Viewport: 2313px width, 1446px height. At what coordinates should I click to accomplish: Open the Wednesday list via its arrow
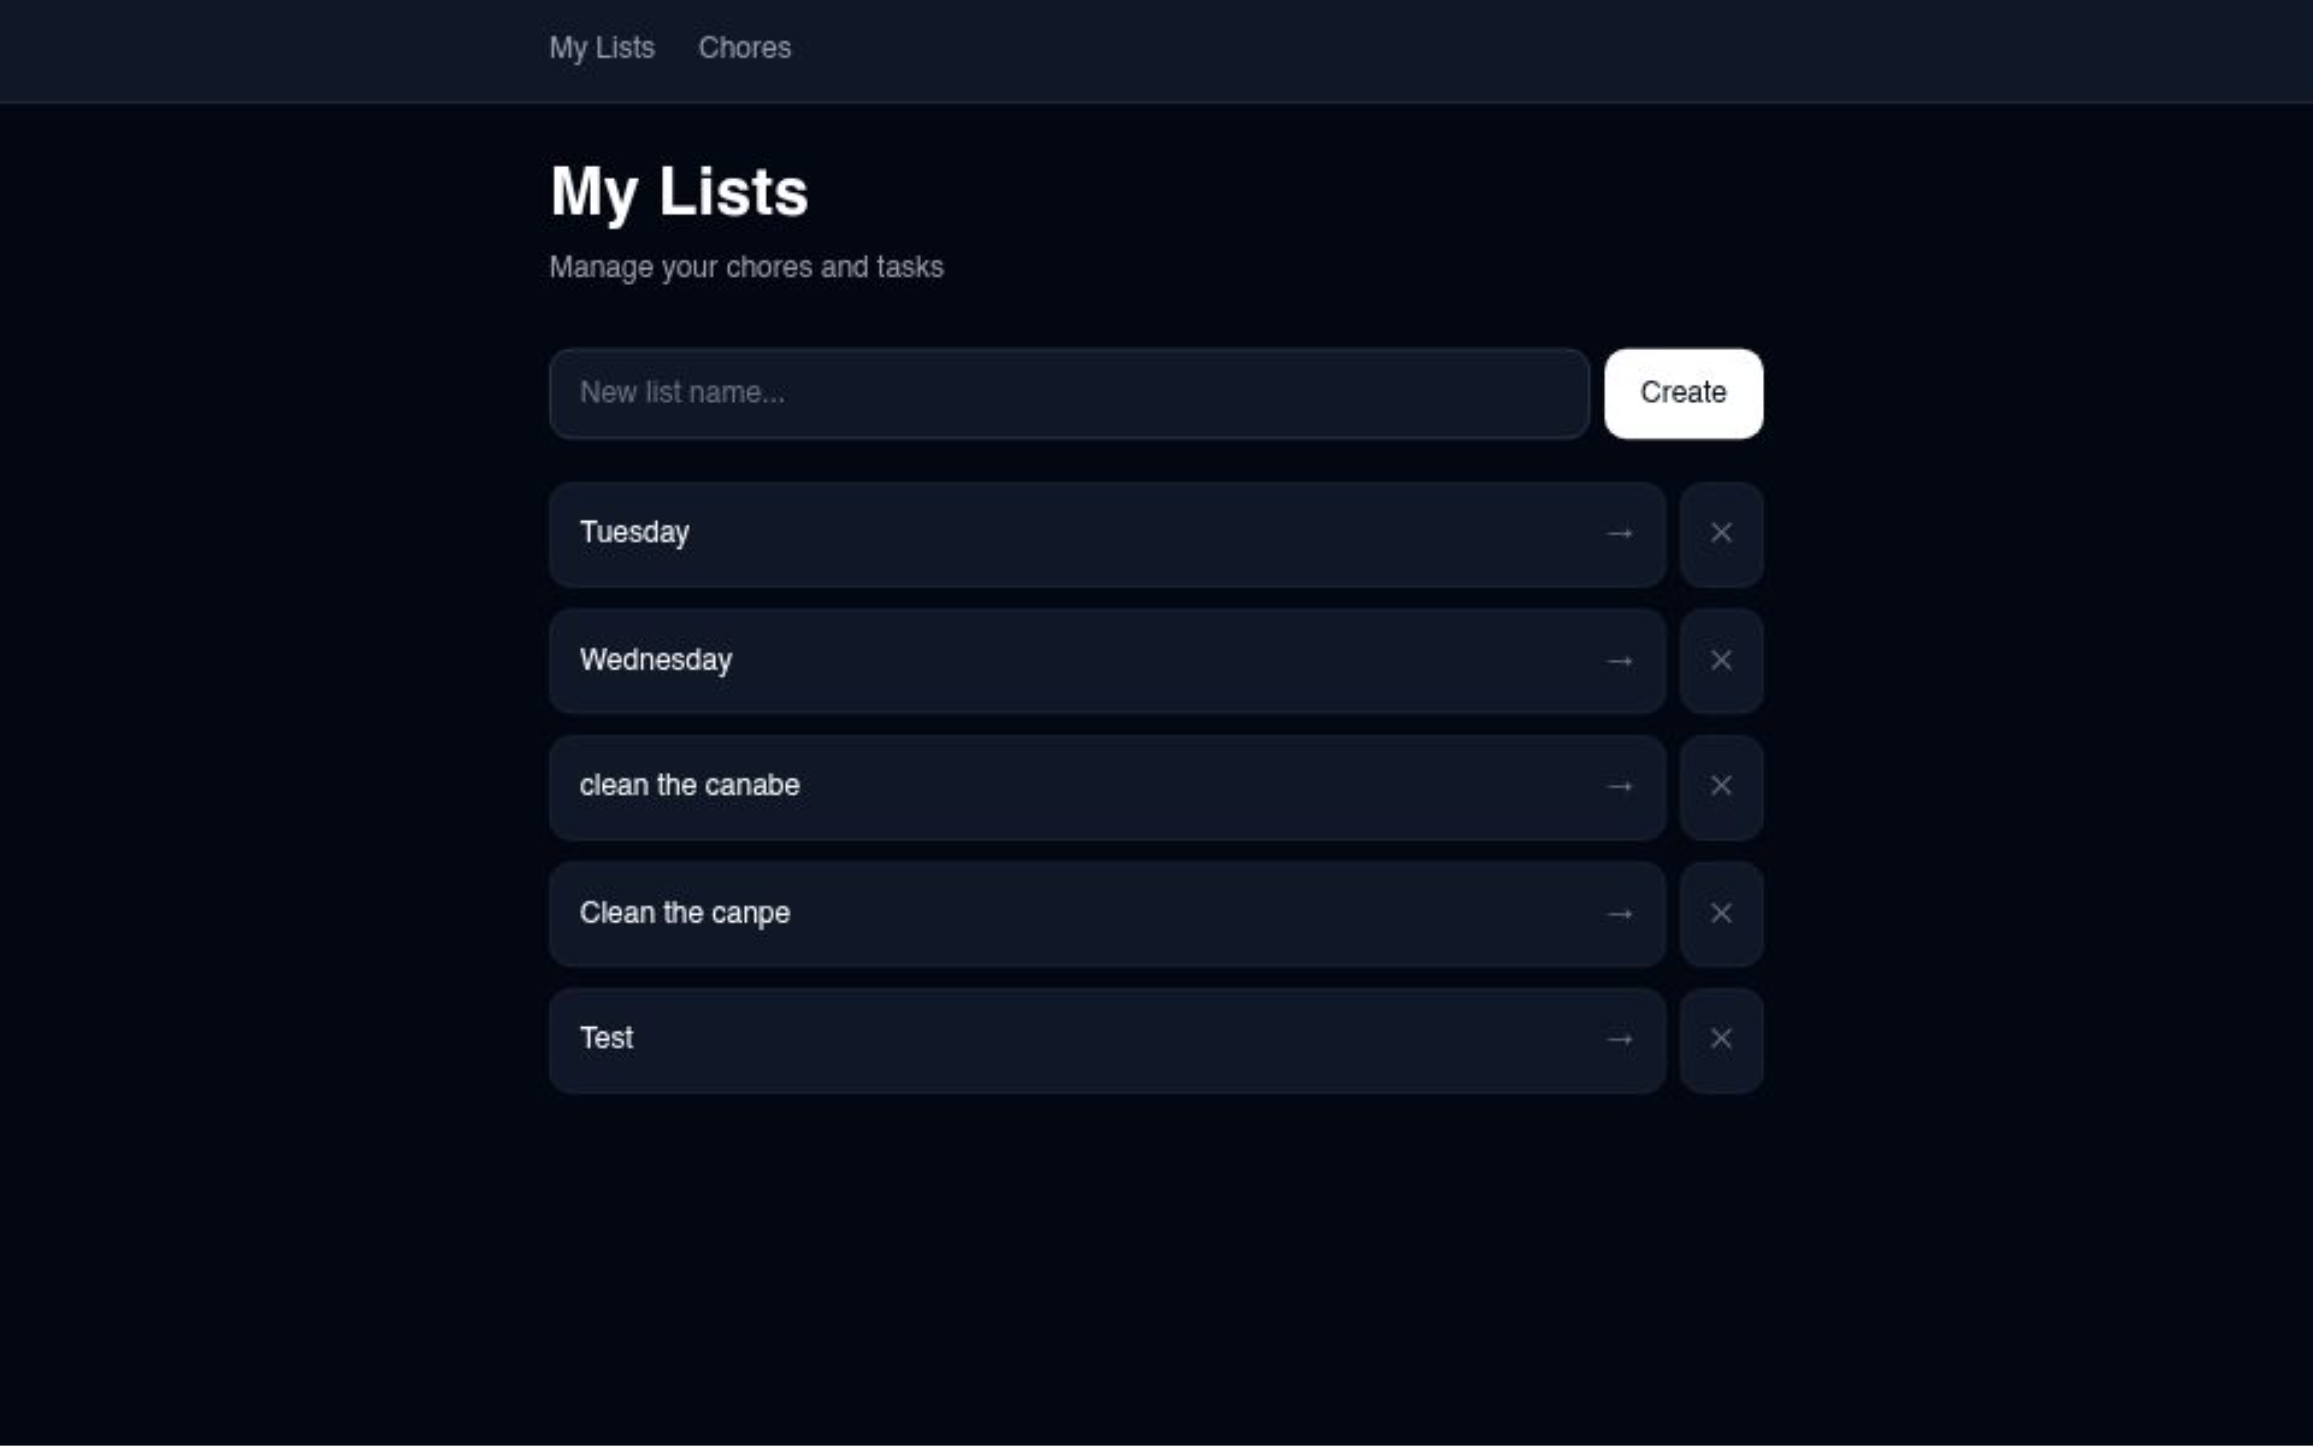[x=1621, y=661]
